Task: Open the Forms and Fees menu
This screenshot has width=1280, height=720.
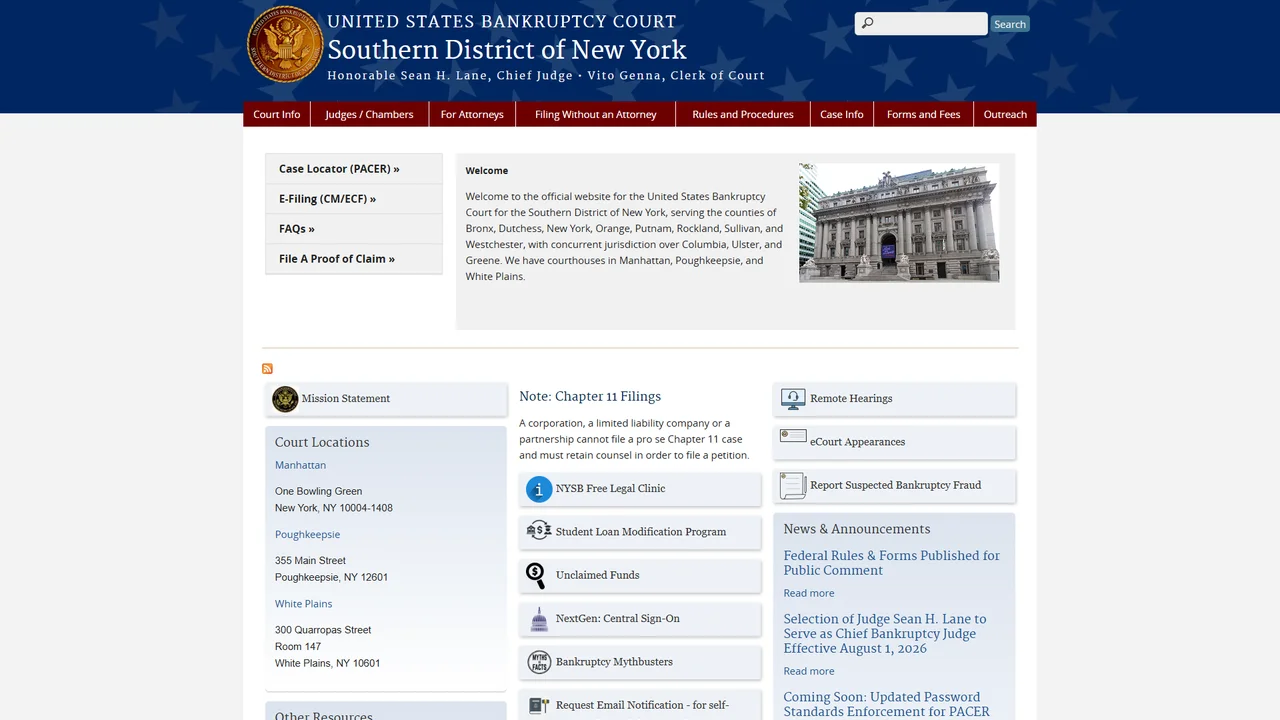Action: click(x=923, y=114)
